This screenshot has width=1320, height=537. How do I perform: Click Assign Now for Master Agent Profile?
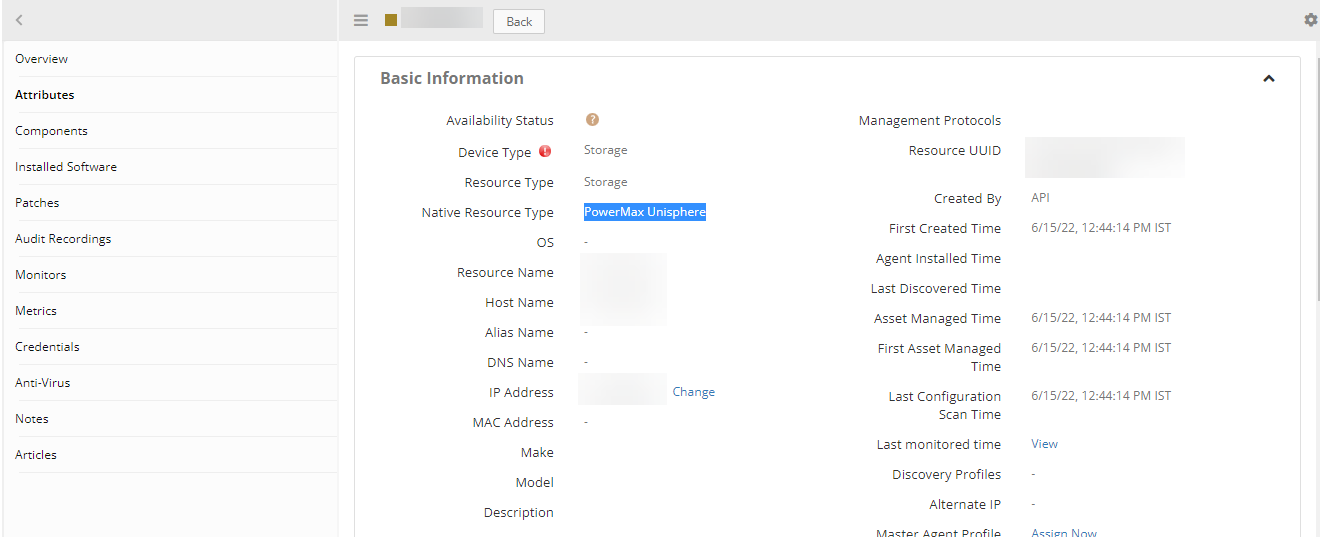tap(1064, 533)
